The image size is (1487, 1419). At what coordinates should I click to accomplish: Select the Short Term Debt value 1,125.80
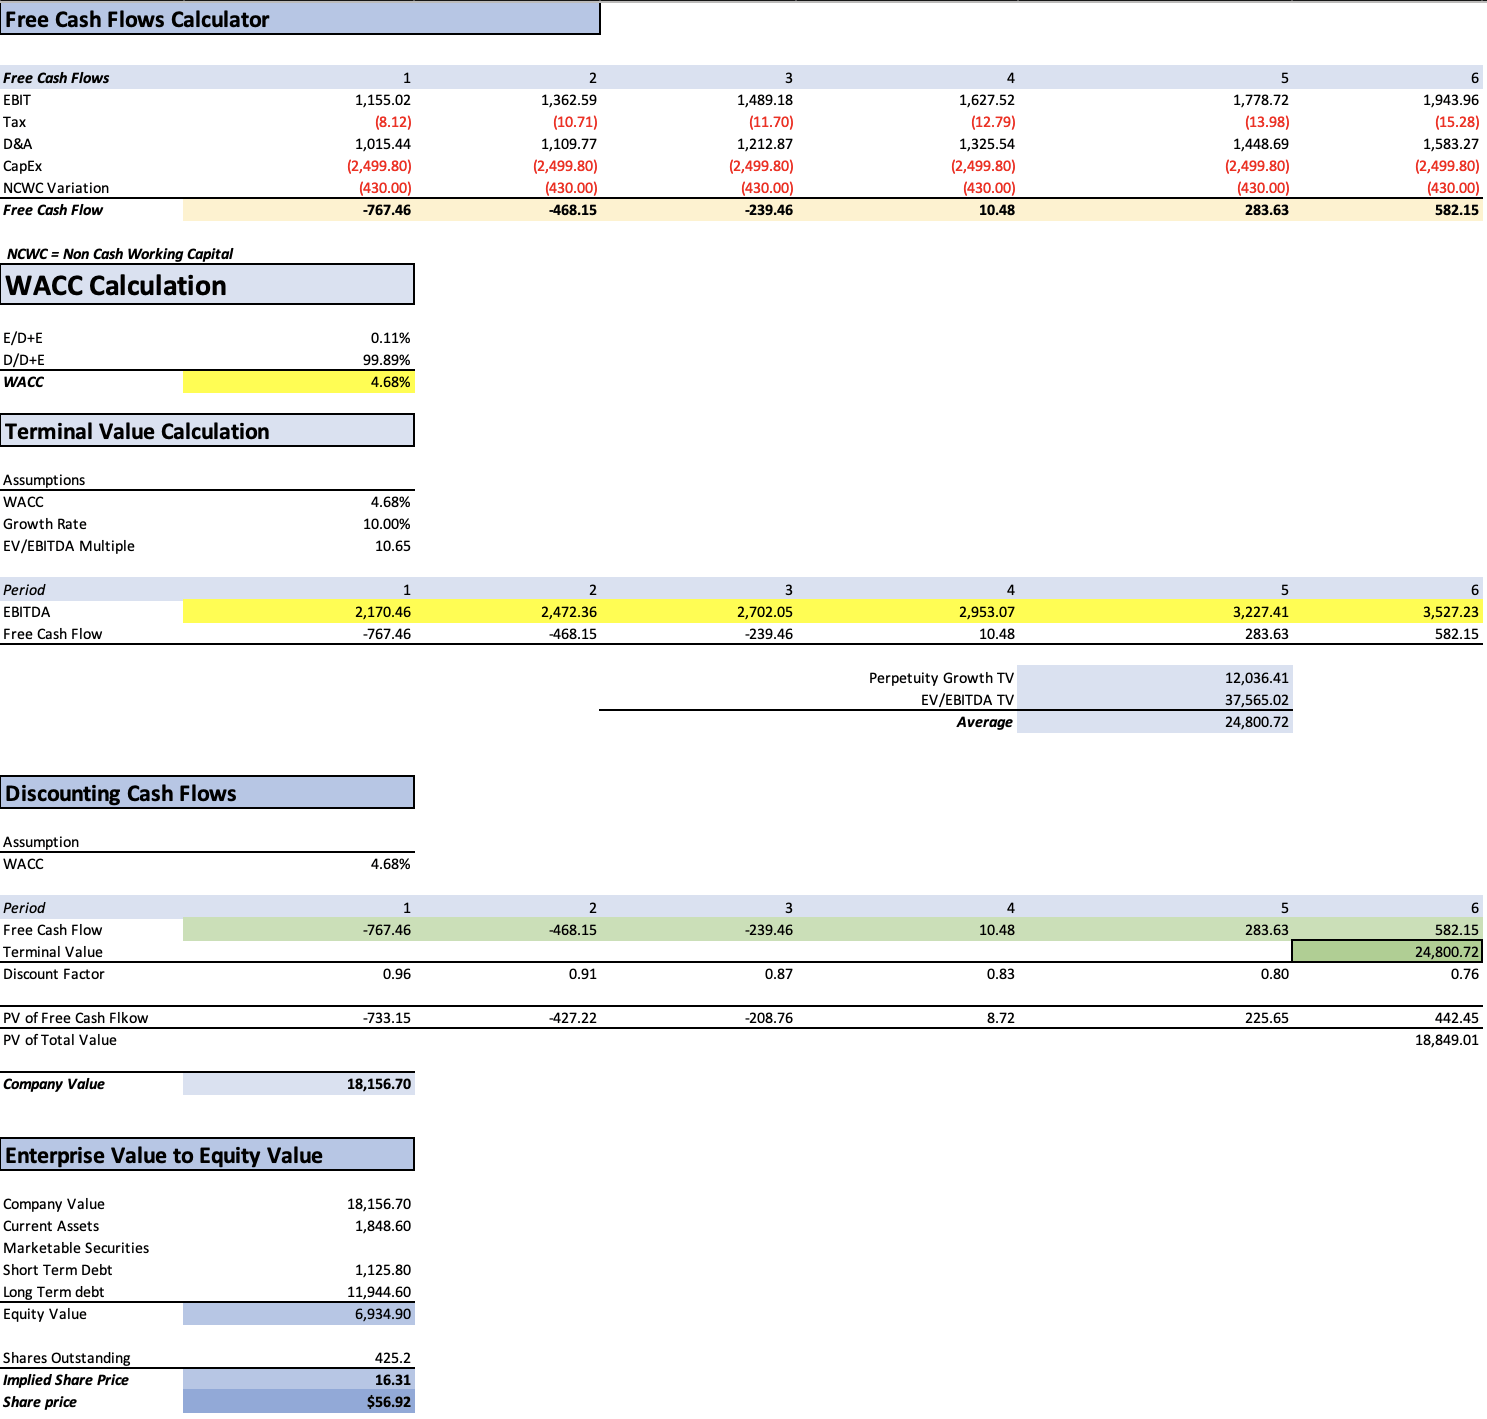click(383, 1270)
